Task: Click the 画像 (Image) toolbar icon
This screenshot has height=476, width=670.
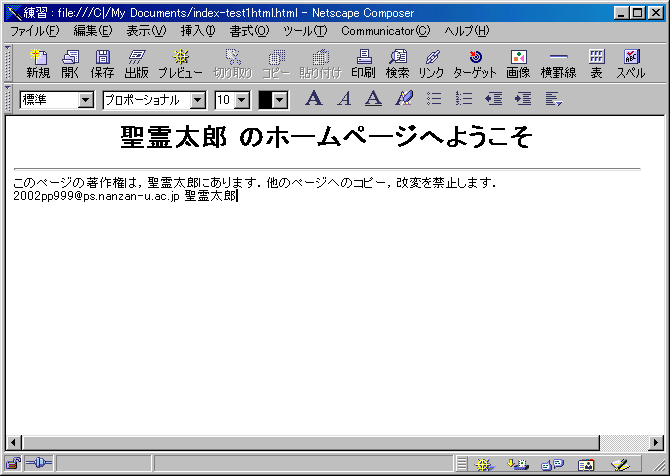Action: pos(518,63)
